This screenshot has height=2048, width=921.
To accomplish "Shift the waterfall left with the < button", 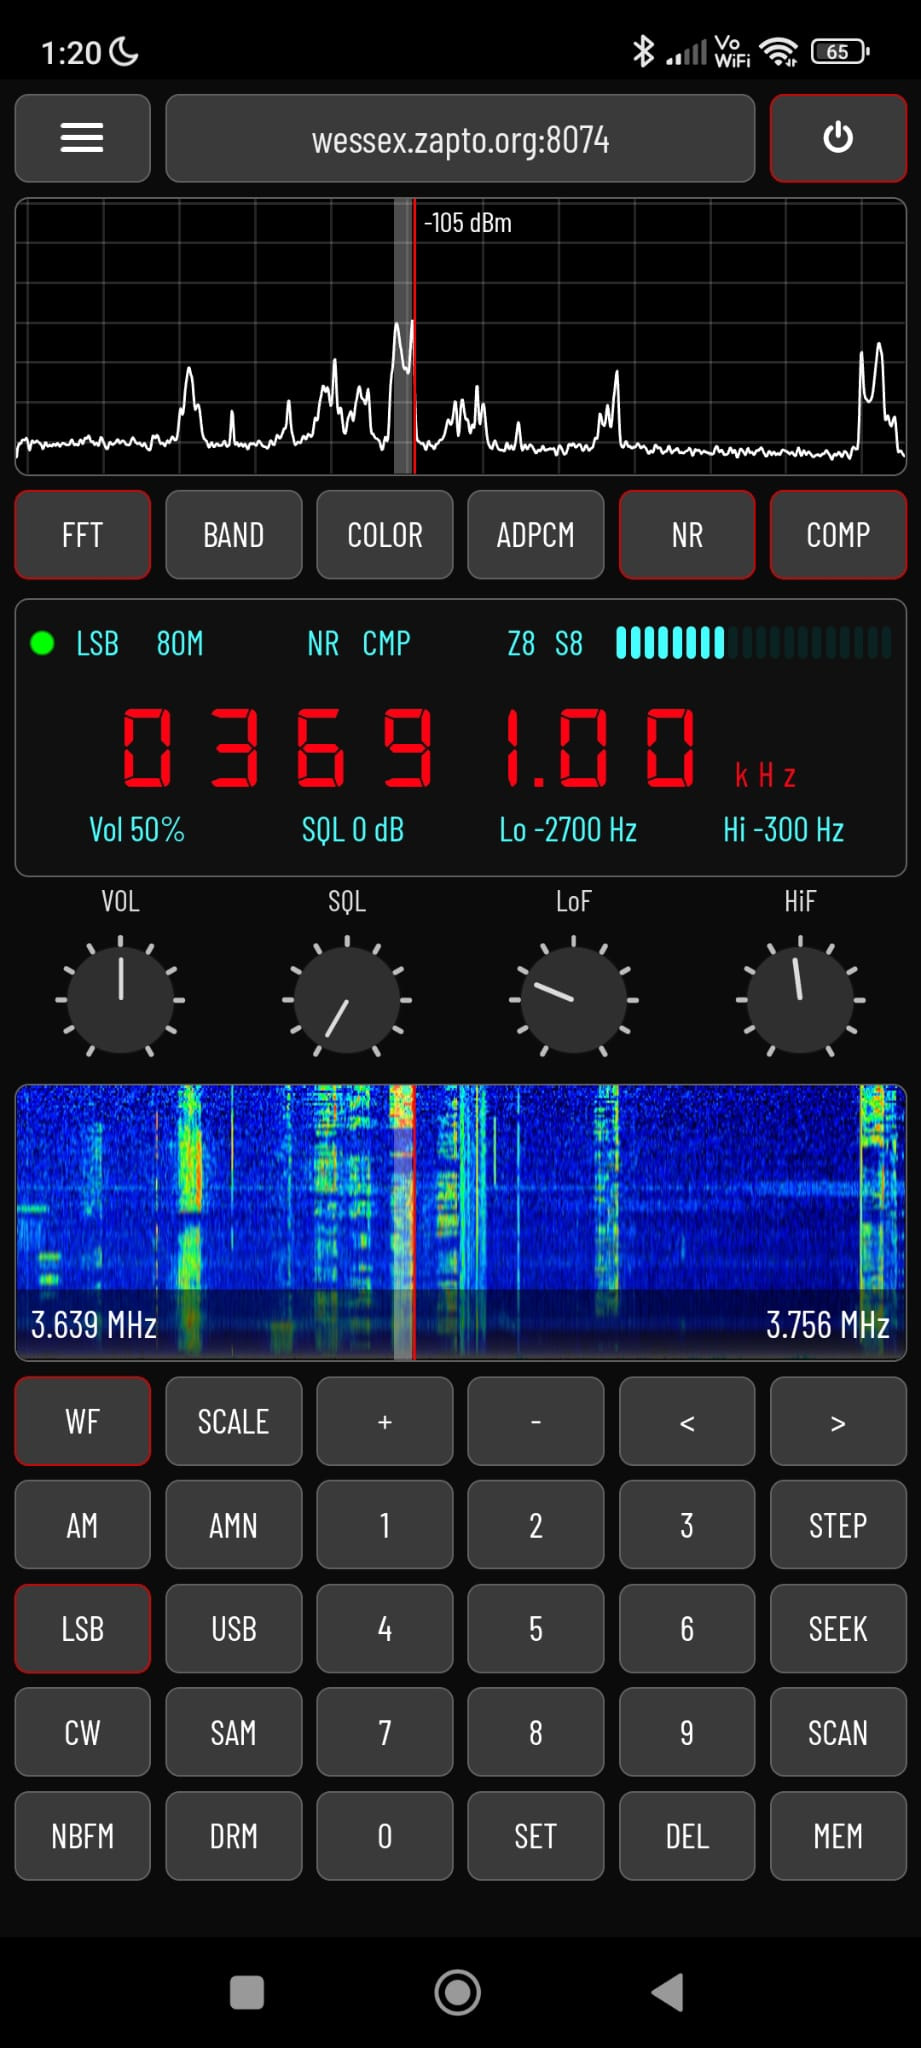I will tap(686, 1422).
